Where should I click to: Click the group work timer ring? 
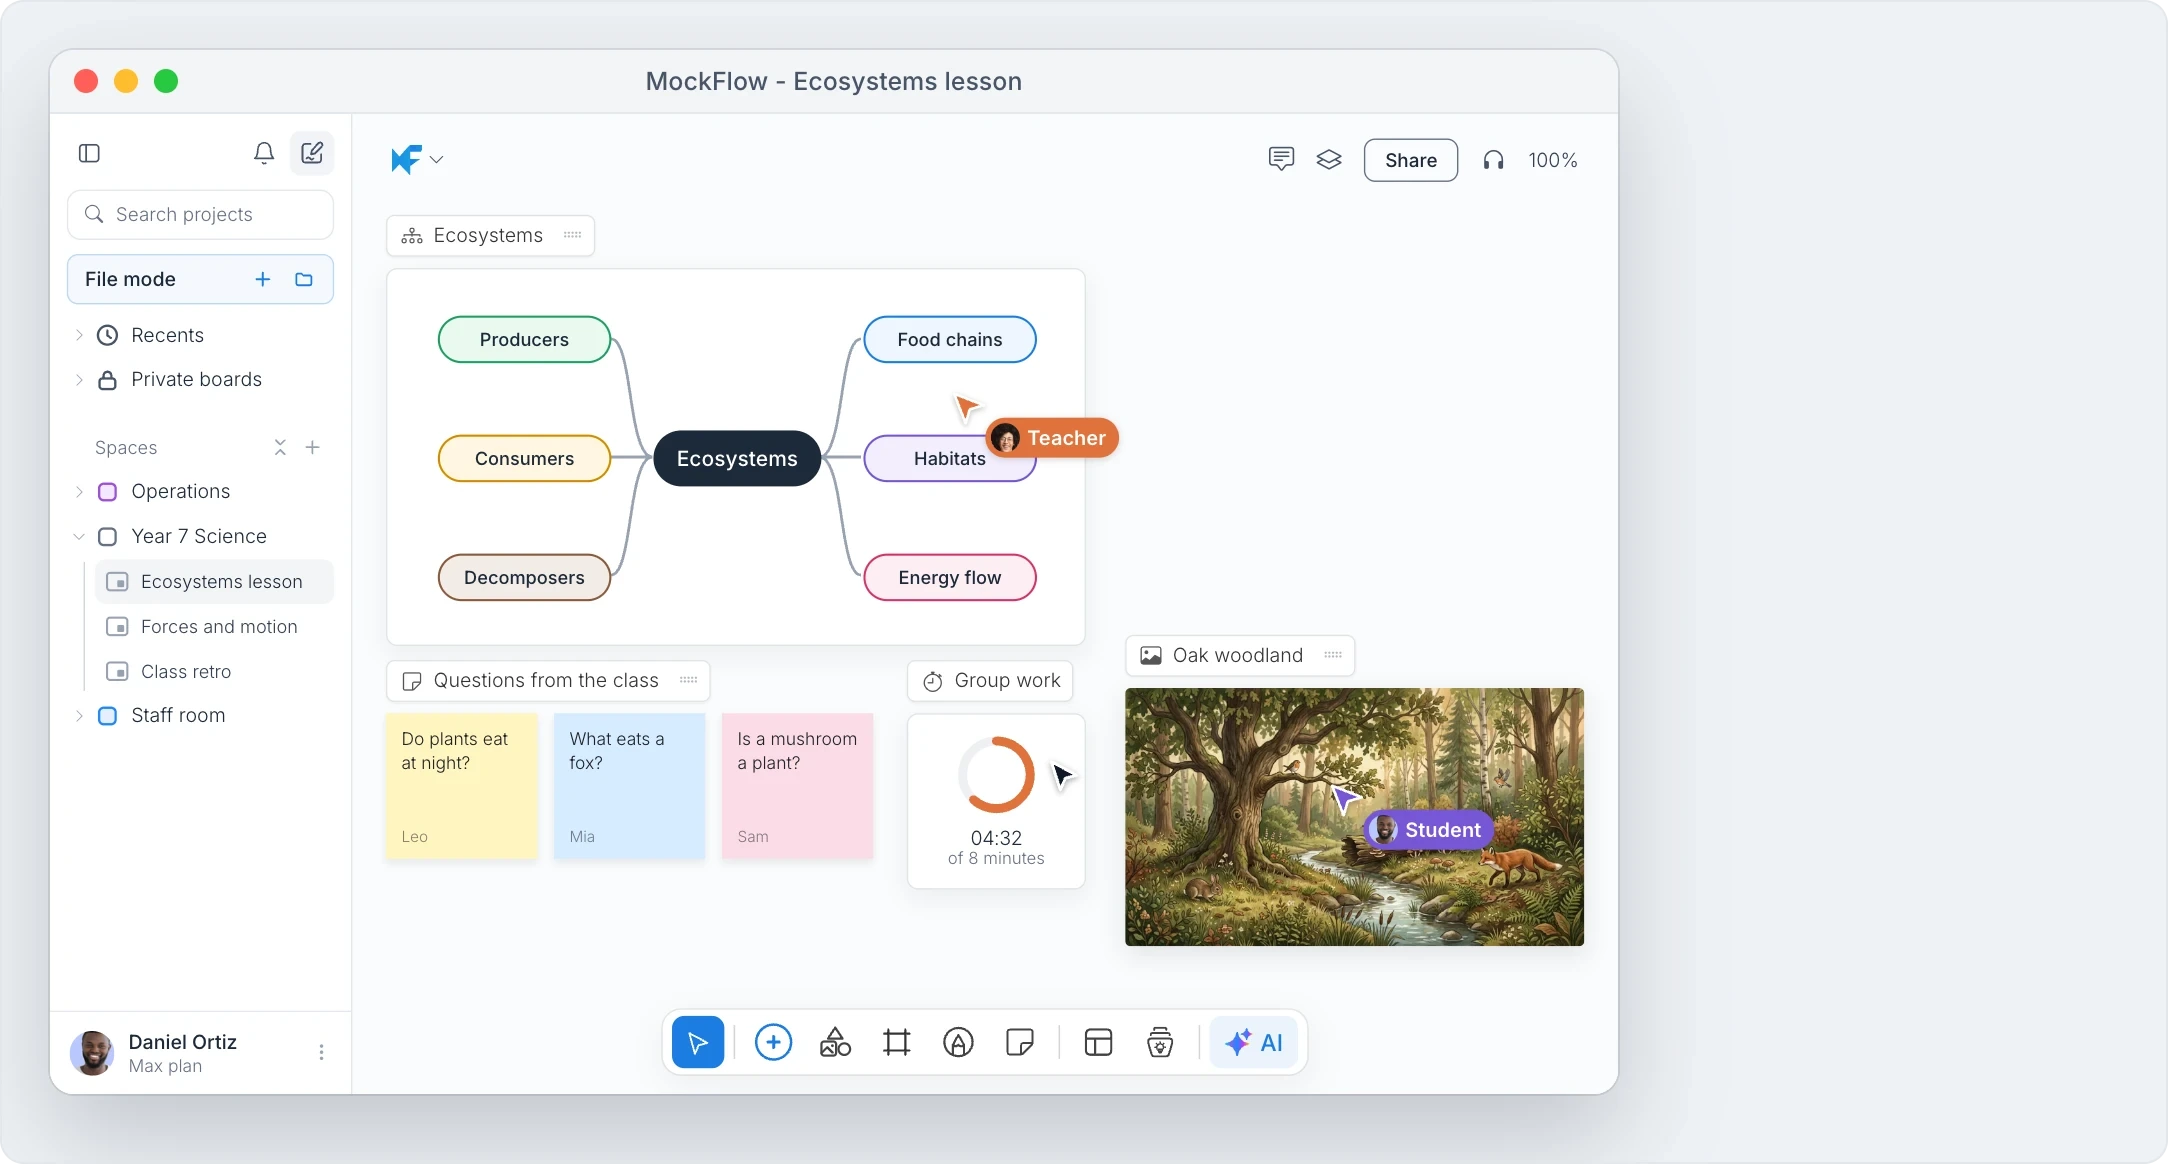point(996,774)
